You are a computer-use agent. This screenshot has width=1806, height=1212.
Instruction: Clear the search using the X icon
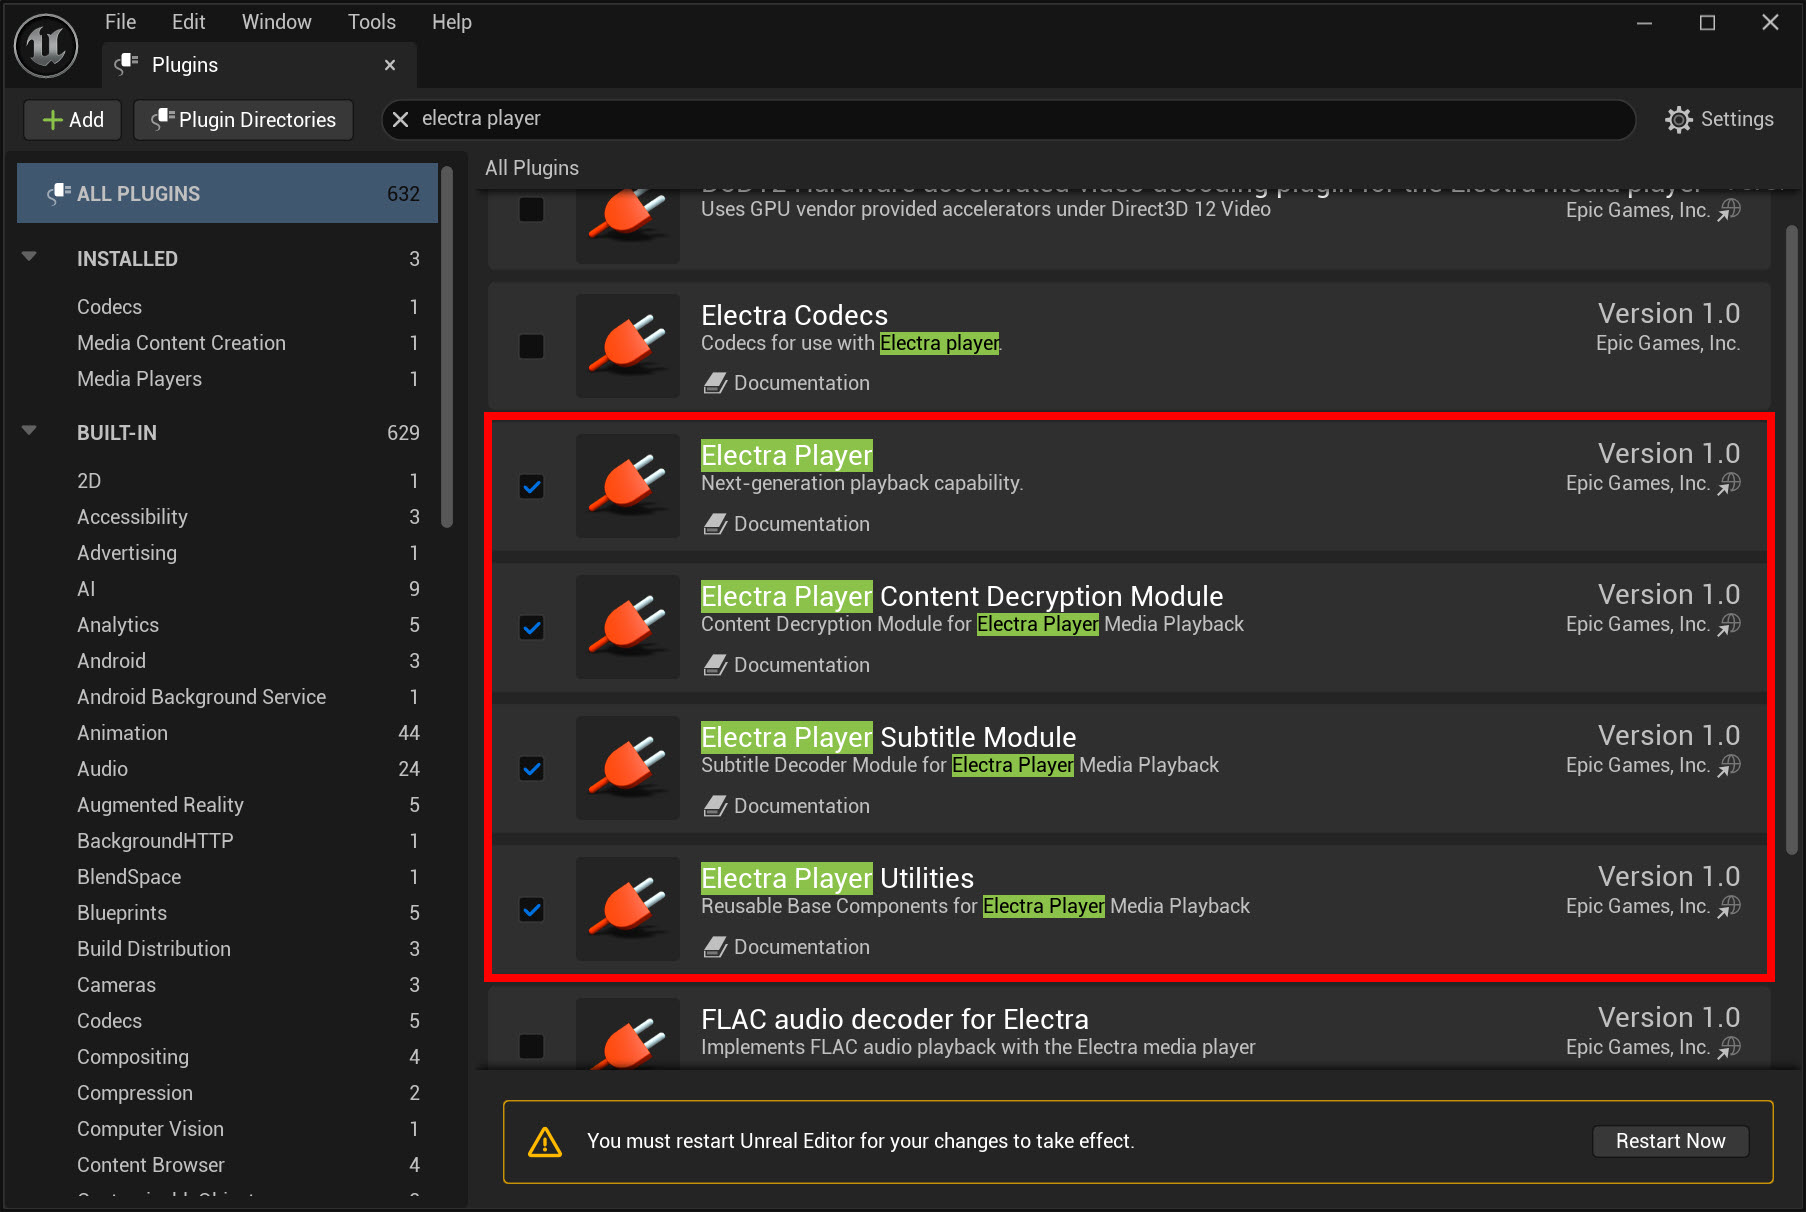(x=400, y=119)
